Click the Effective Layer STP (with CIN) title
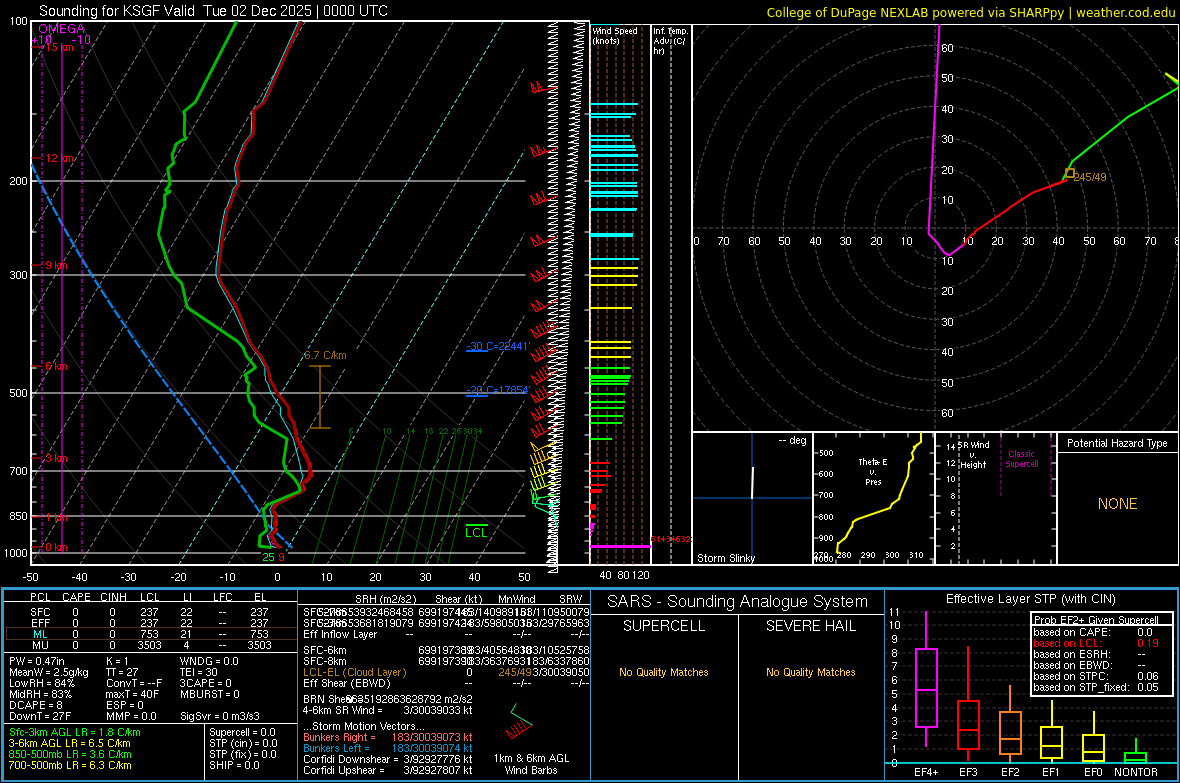This screenshot has height=783, width=1180. tap(1030, 599)
